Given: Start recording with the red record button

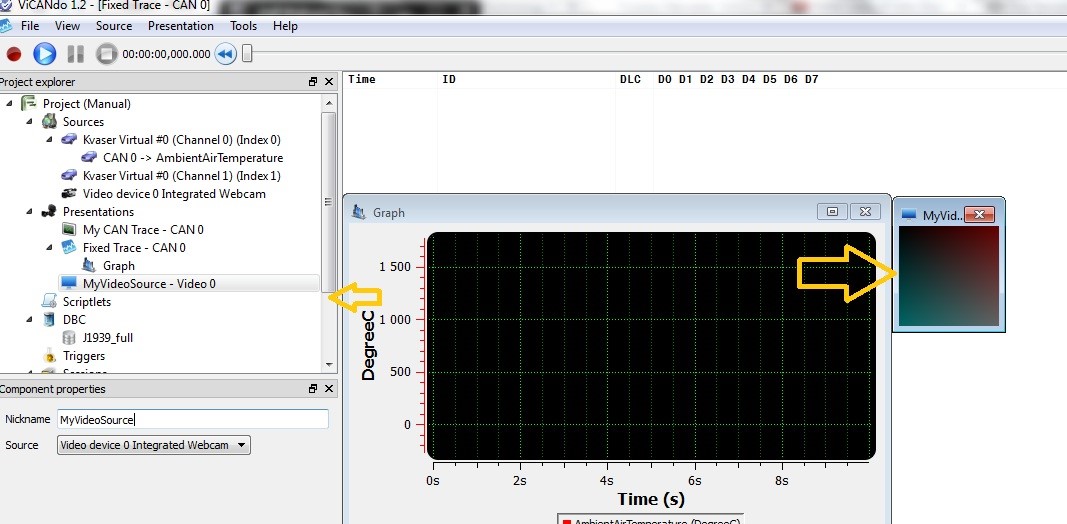Looking at the screenshot, I should (x=14, y=54).
